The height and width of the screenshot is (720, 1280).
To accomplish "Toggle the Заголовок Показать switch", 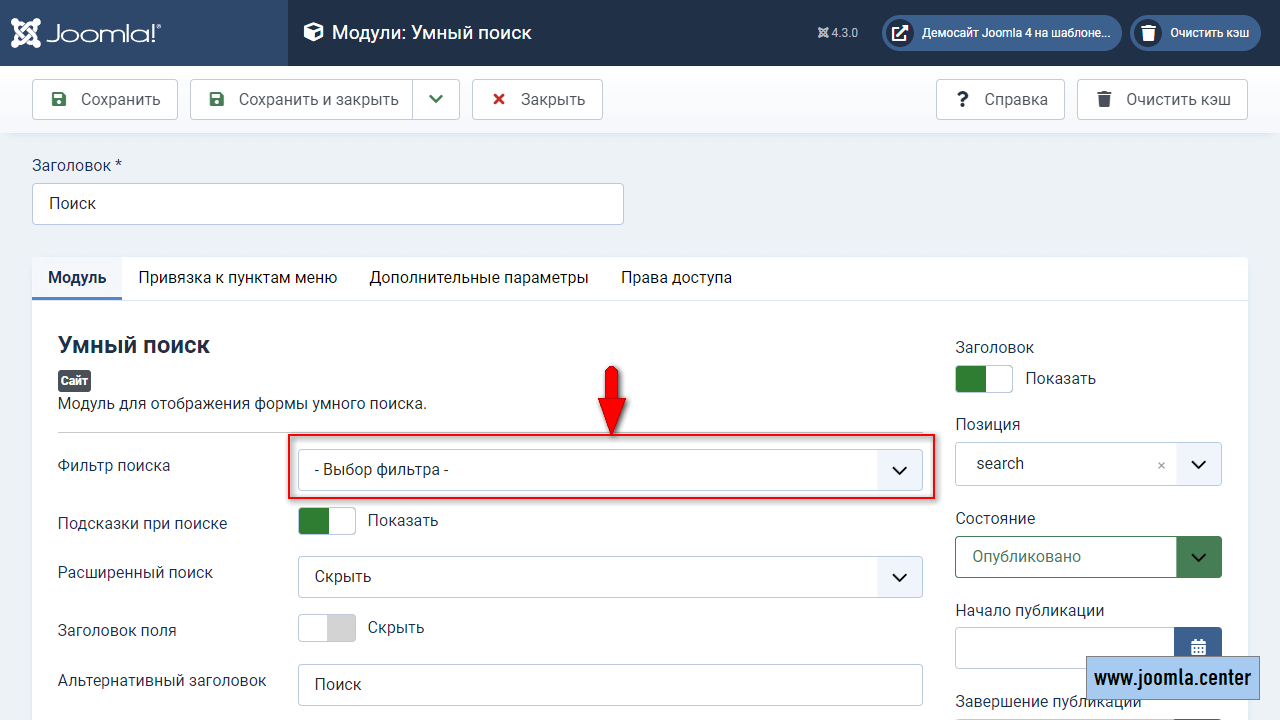I will [984, 379].
